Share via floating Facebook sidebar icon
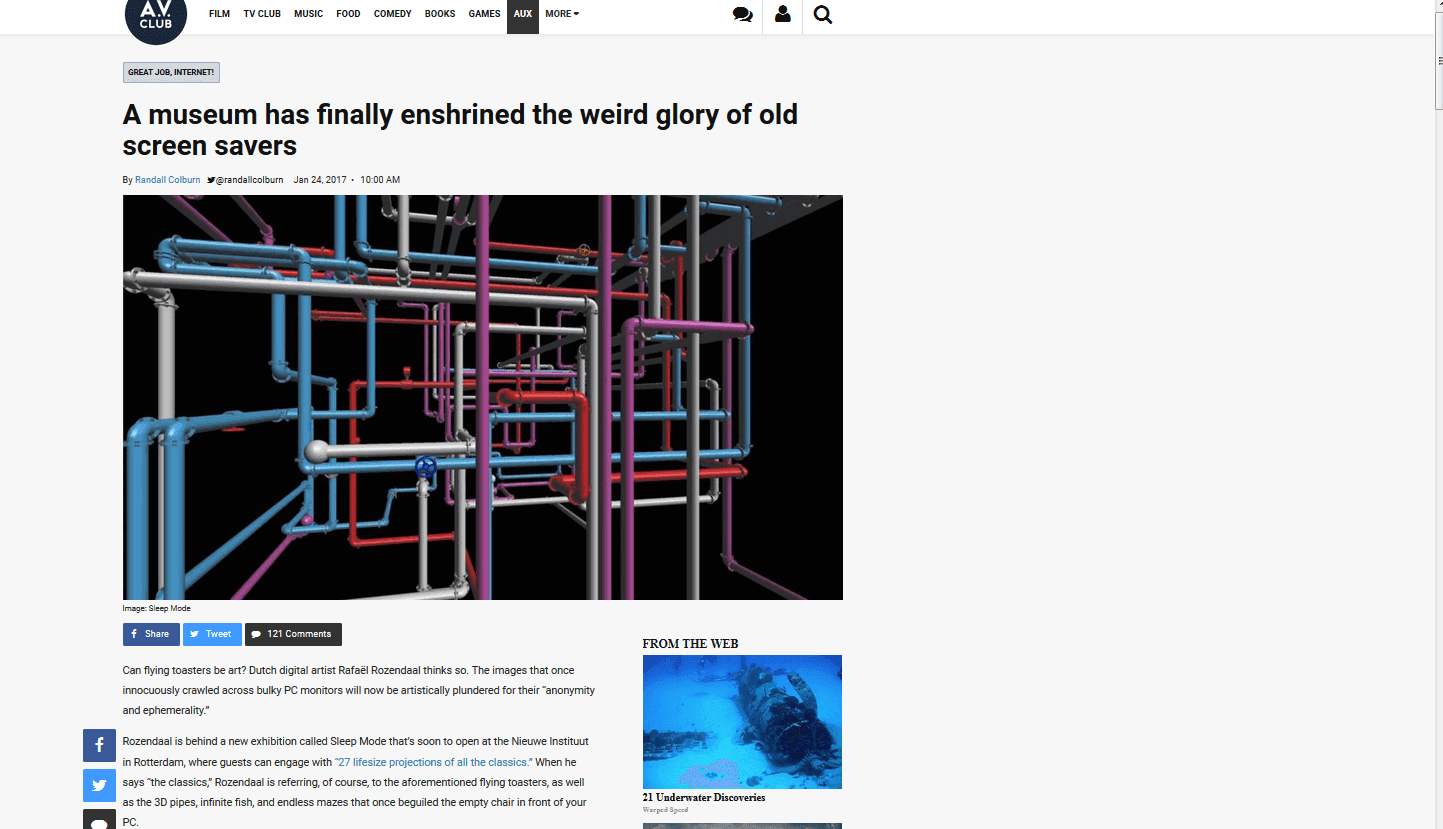The height and width of the screenshot is (829, 1443). (99, 746)
